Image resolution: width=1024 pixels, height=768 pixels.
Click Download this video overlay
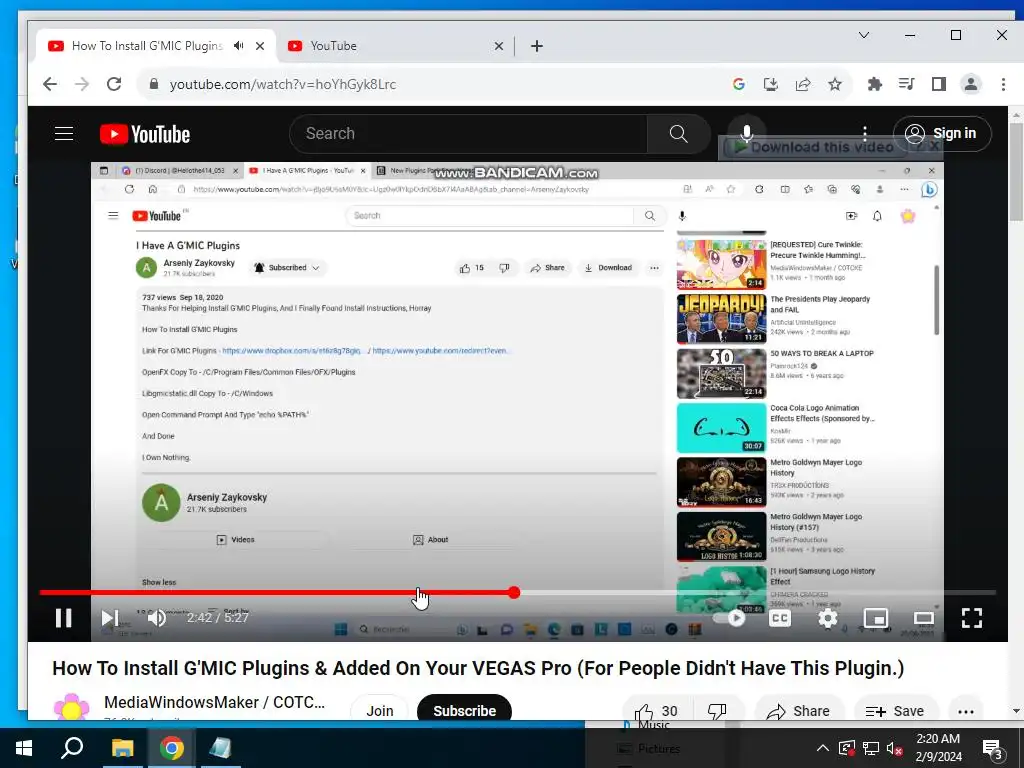click(x=813, y=147)
